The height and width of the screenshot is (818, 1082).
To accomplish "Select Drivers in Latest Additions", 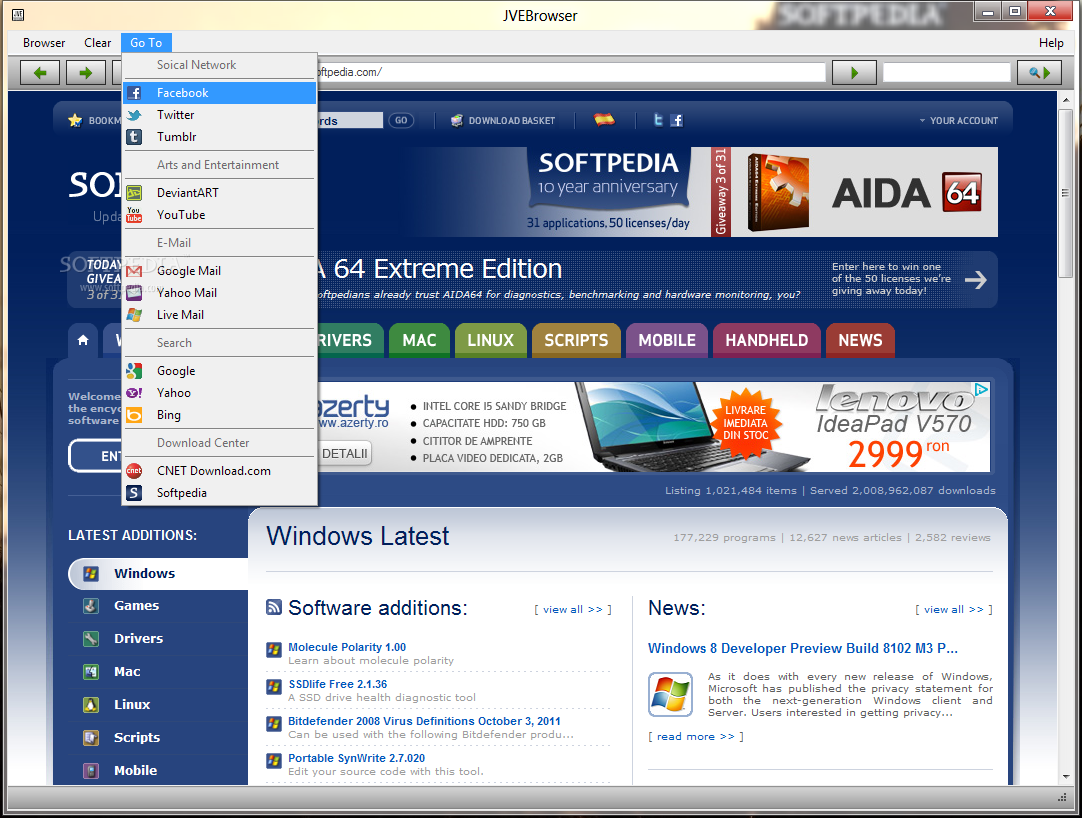I will coord(139,639).
